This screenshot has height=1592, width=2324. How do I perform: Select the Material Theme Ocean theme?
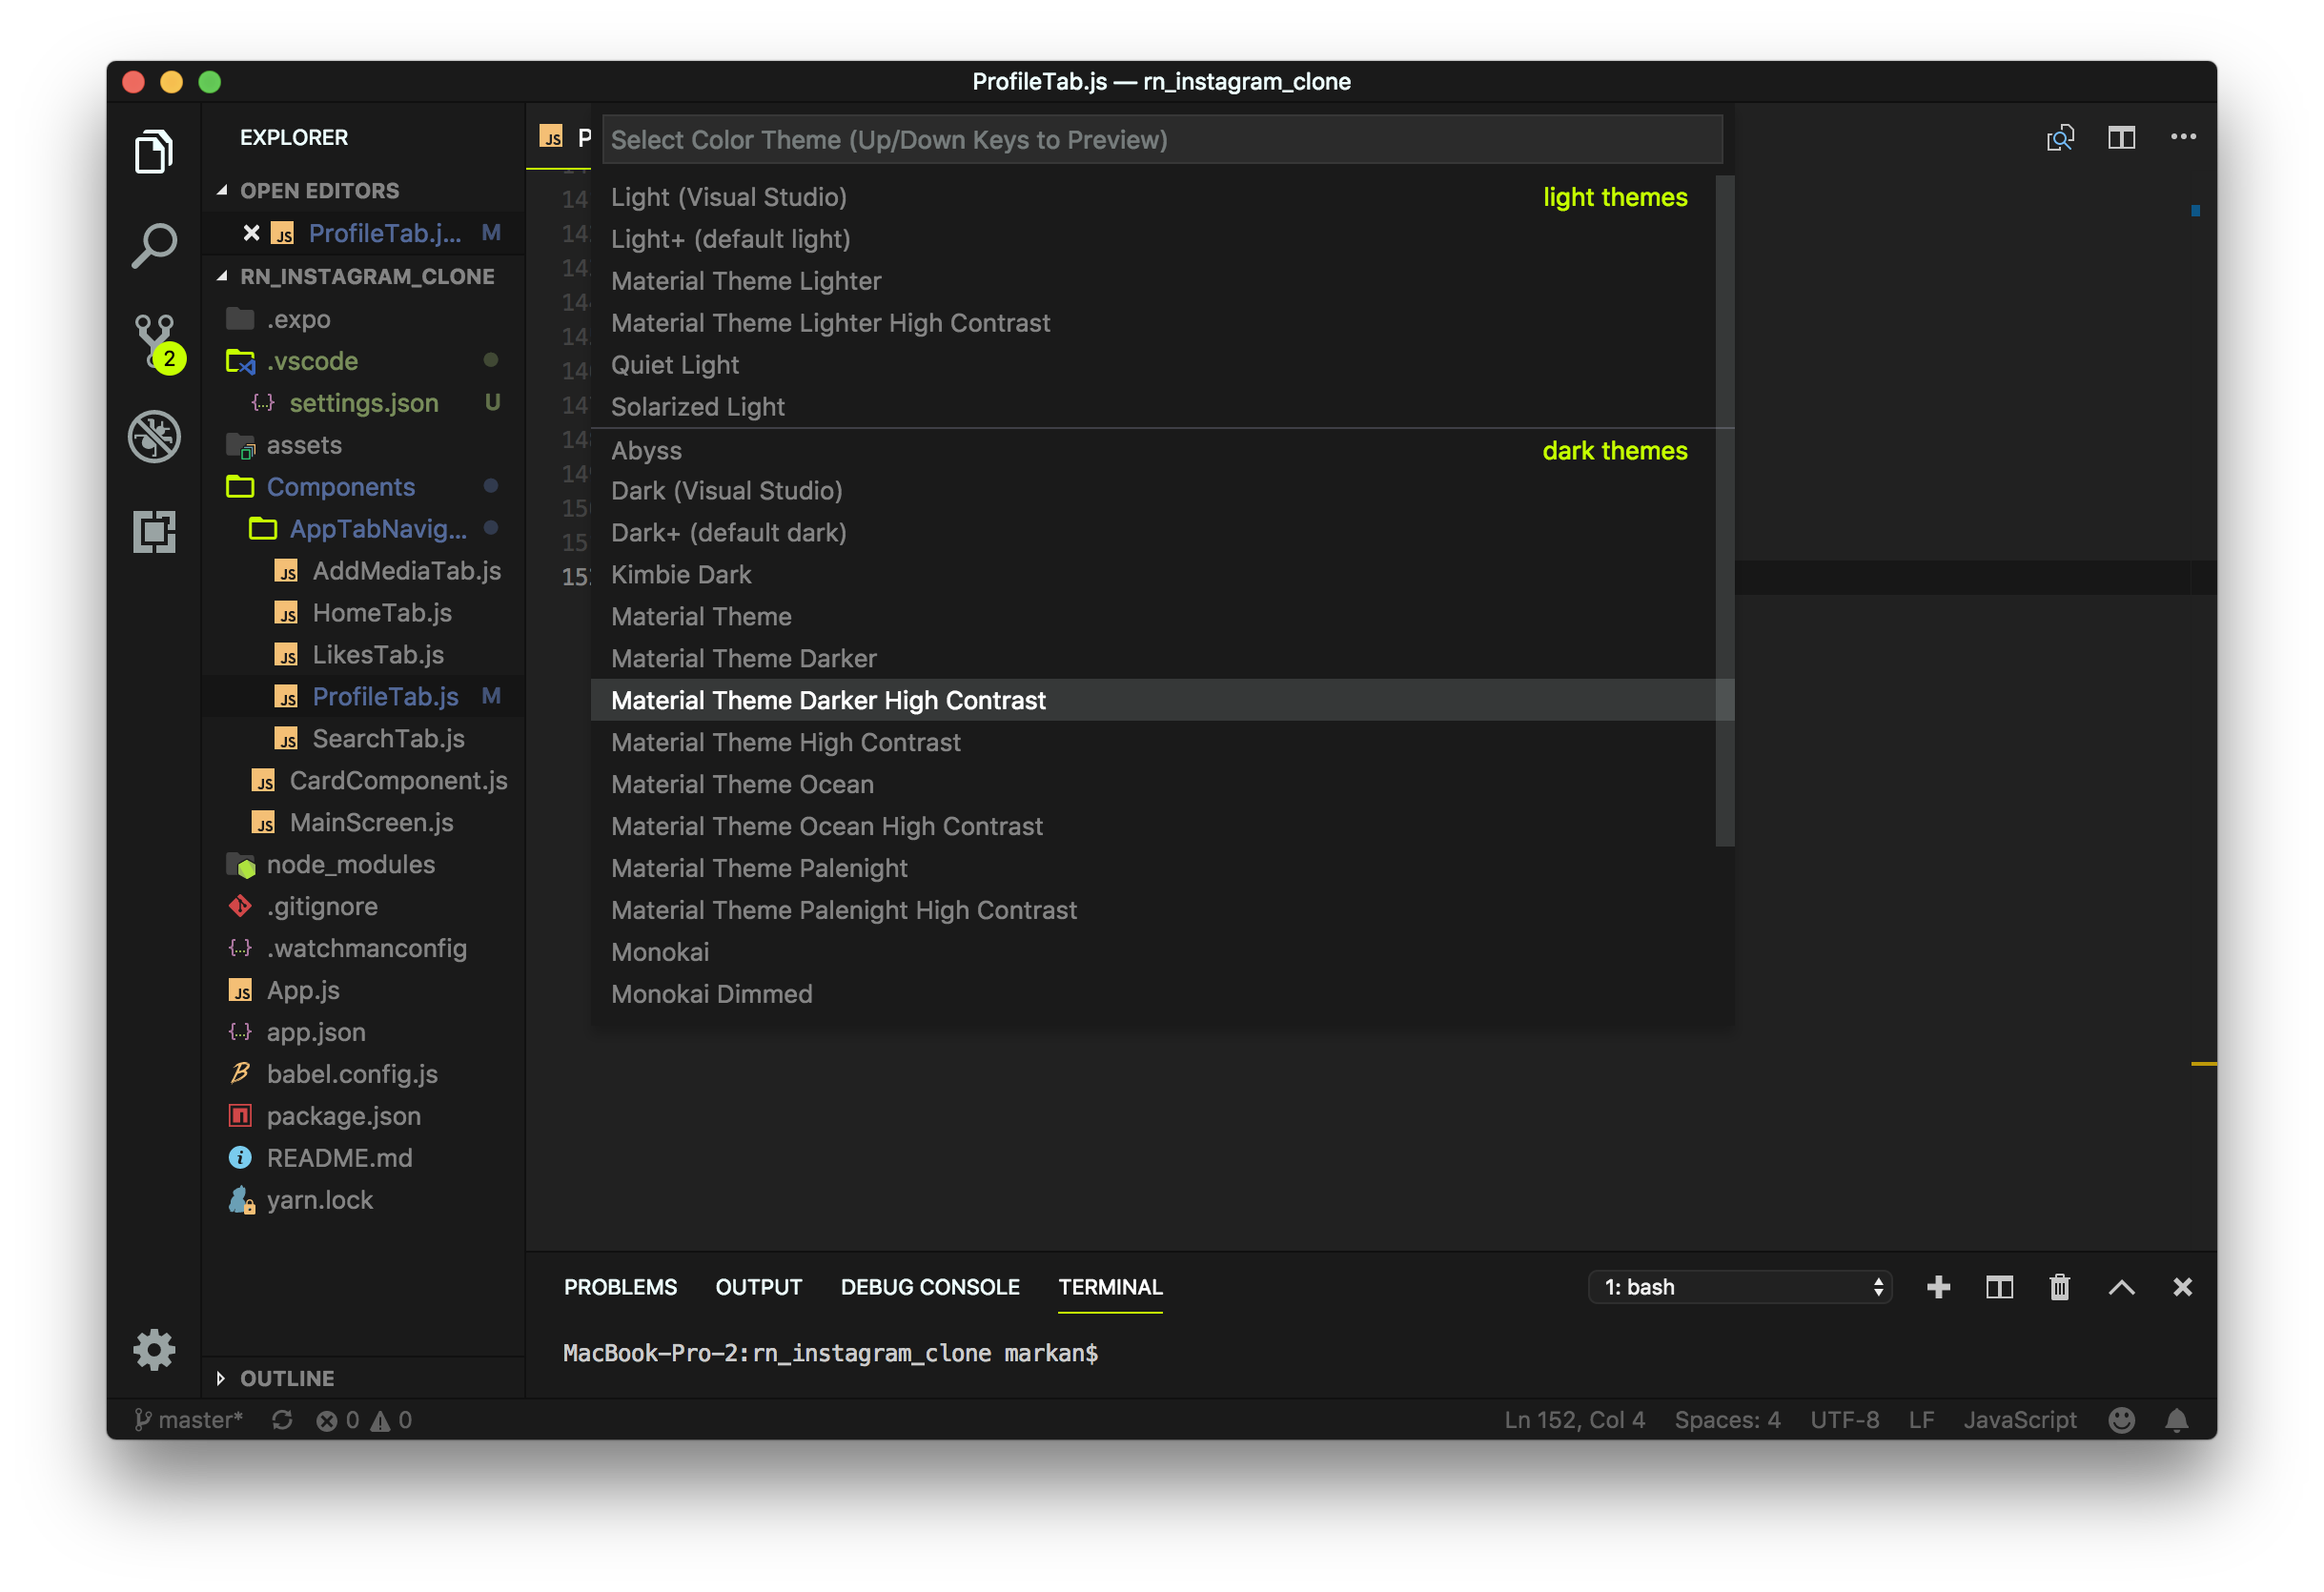(x=742, y=784)
